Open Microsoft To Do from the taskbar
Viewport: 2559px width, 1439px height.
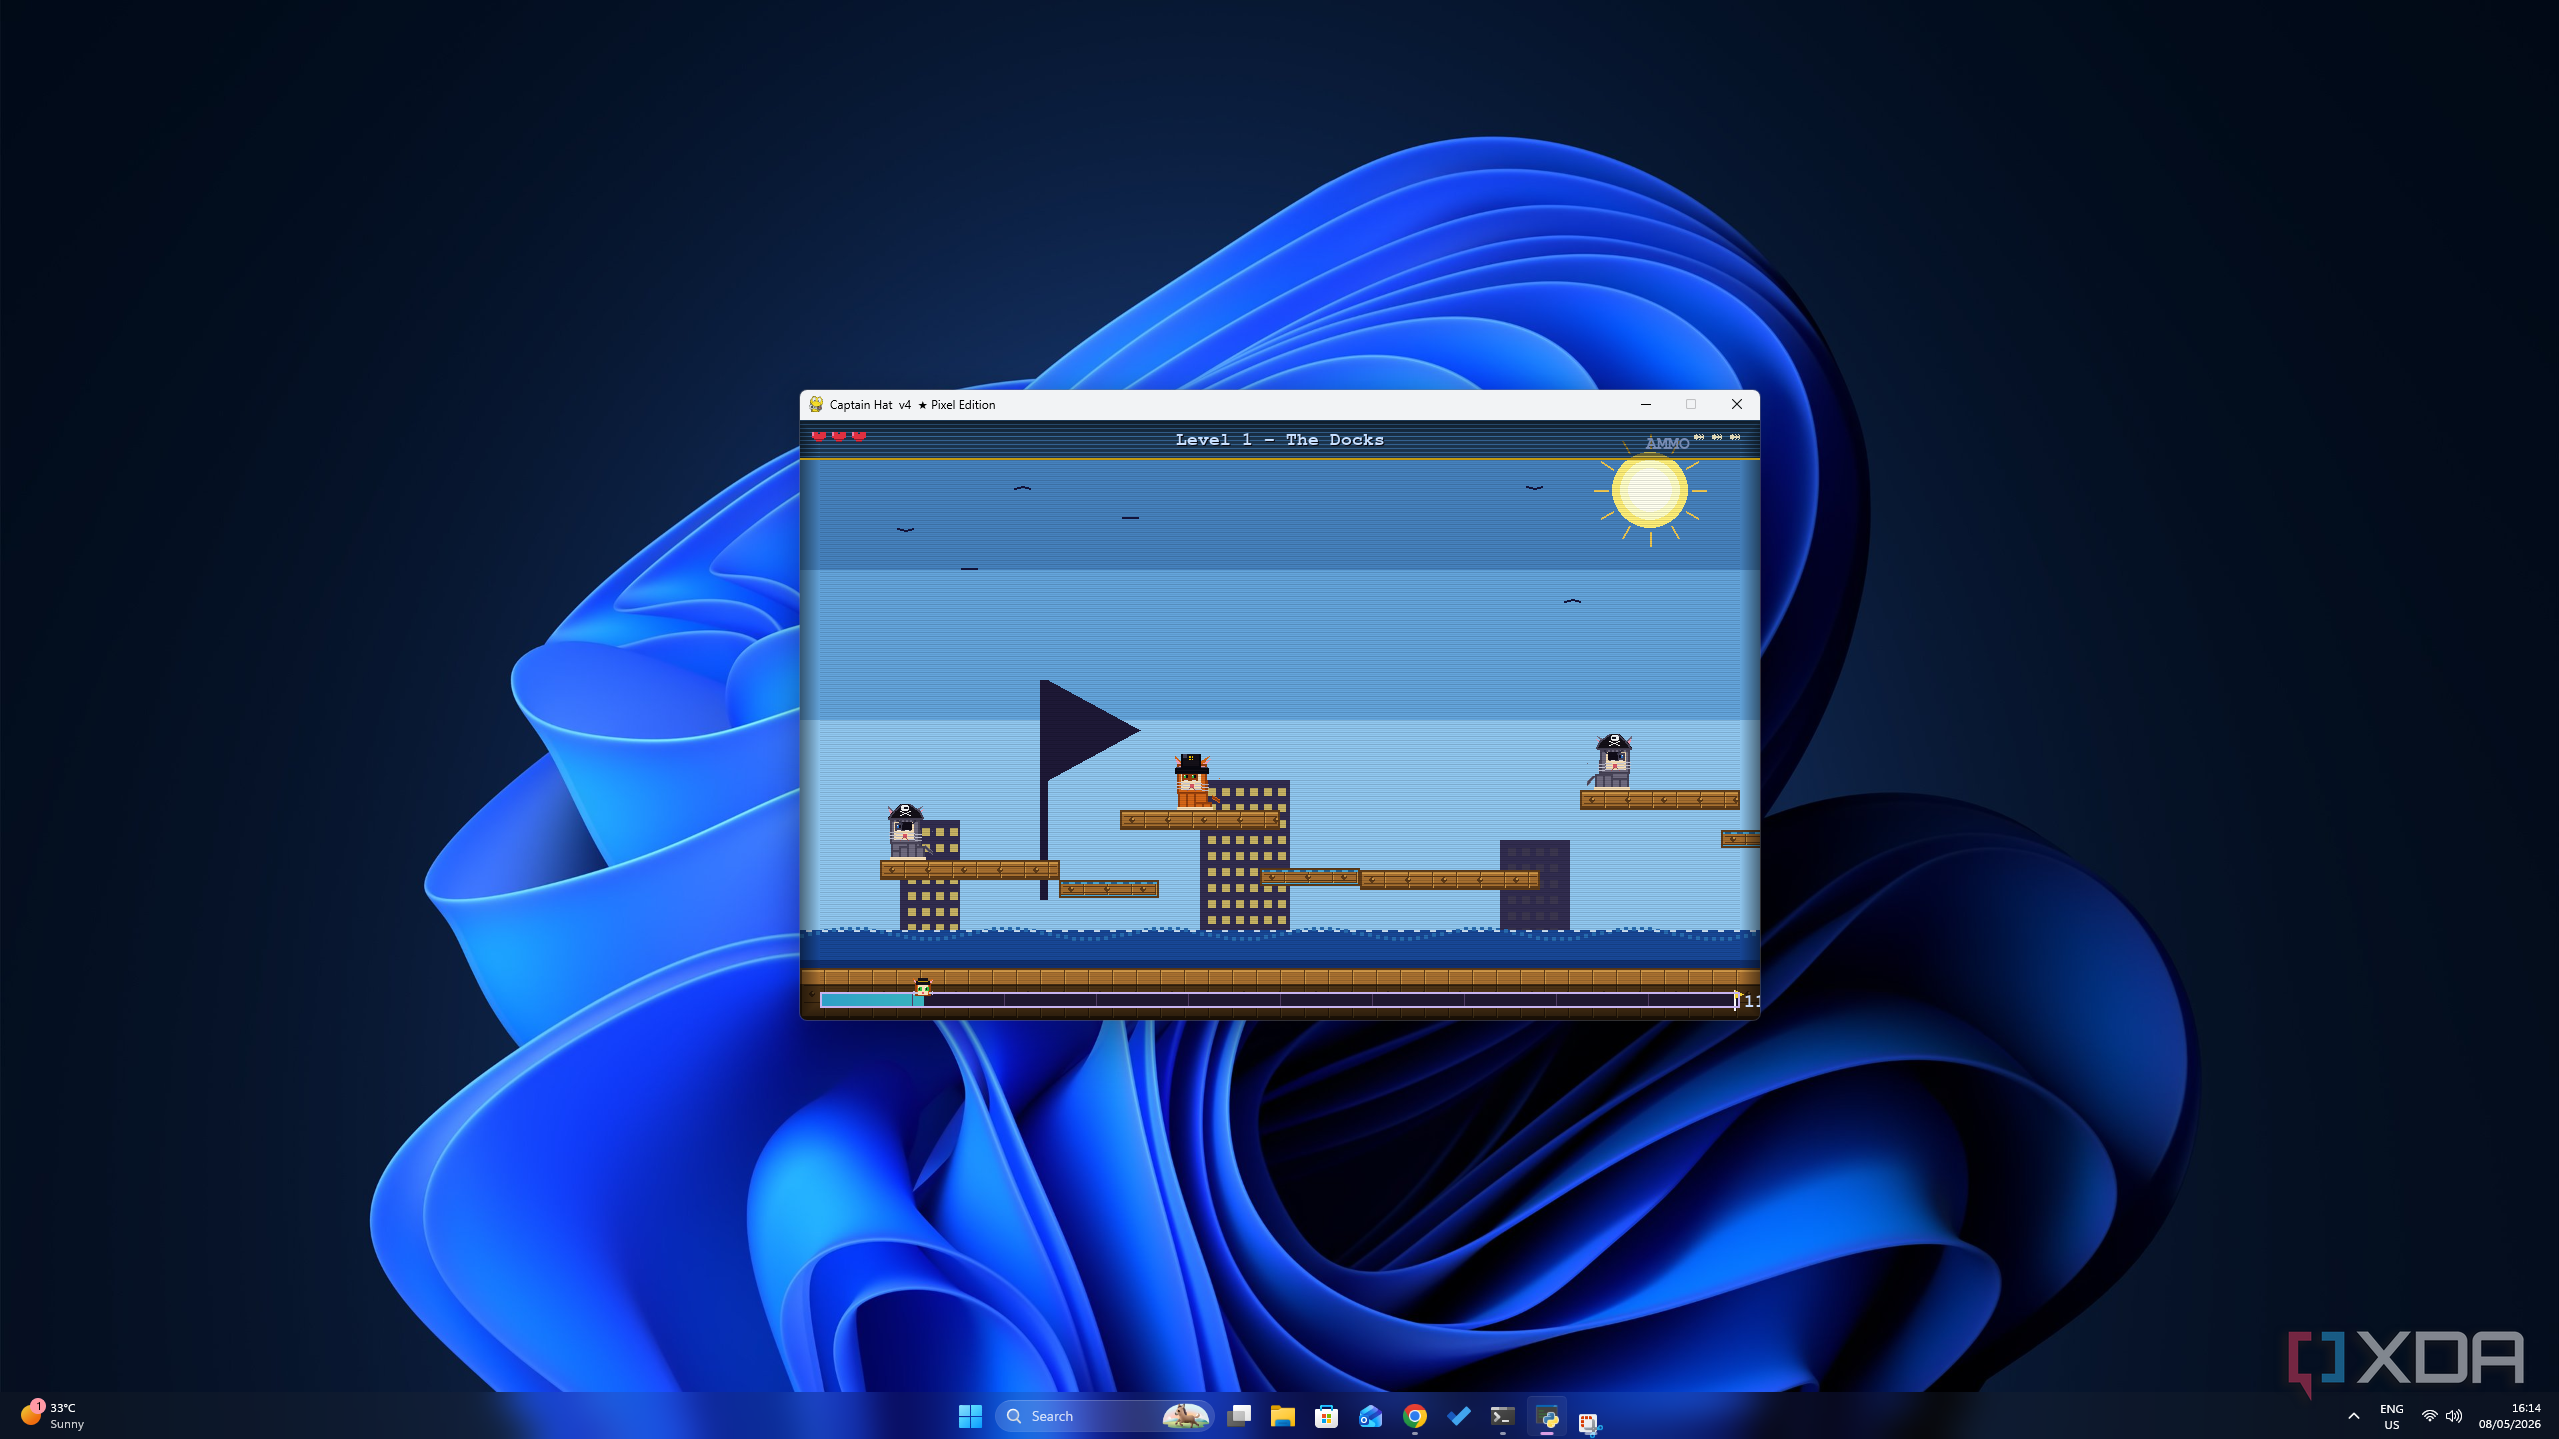click(1459, 1416)
